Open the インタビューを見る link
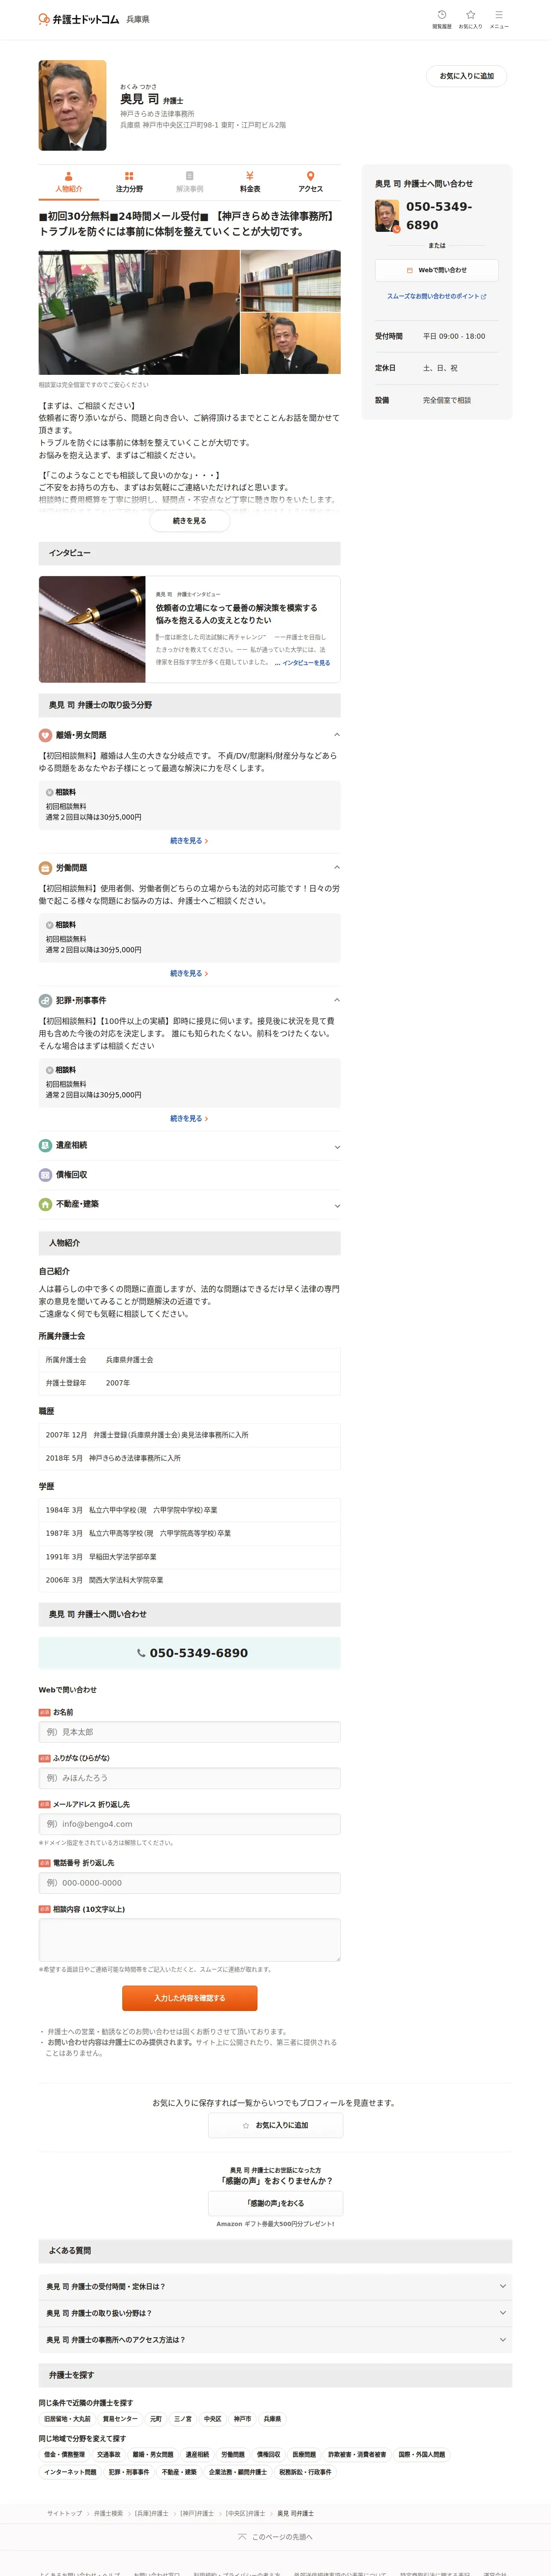551x2576 pixels. 306,663
